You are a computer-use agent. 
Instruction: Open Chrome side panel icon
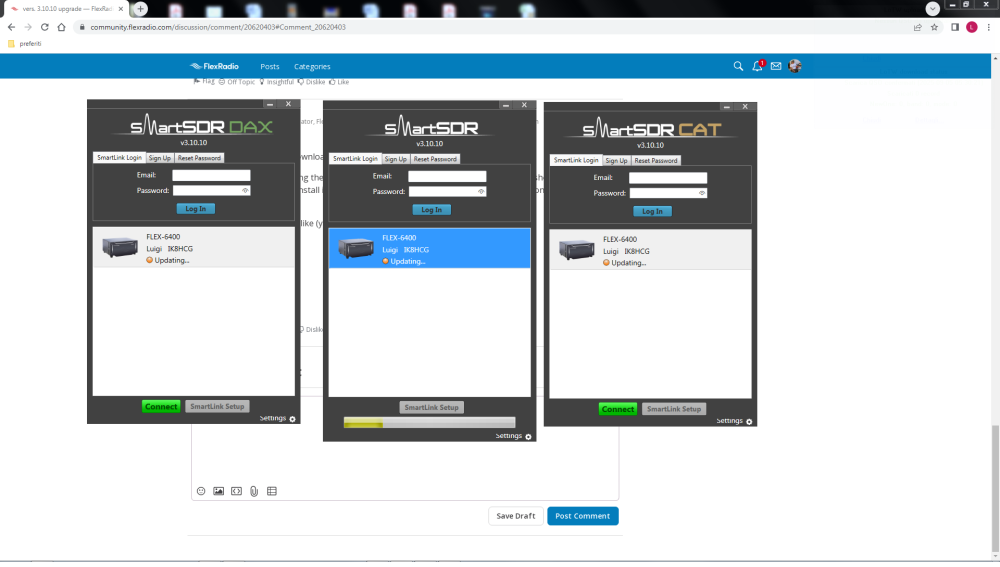coord(955,27)
